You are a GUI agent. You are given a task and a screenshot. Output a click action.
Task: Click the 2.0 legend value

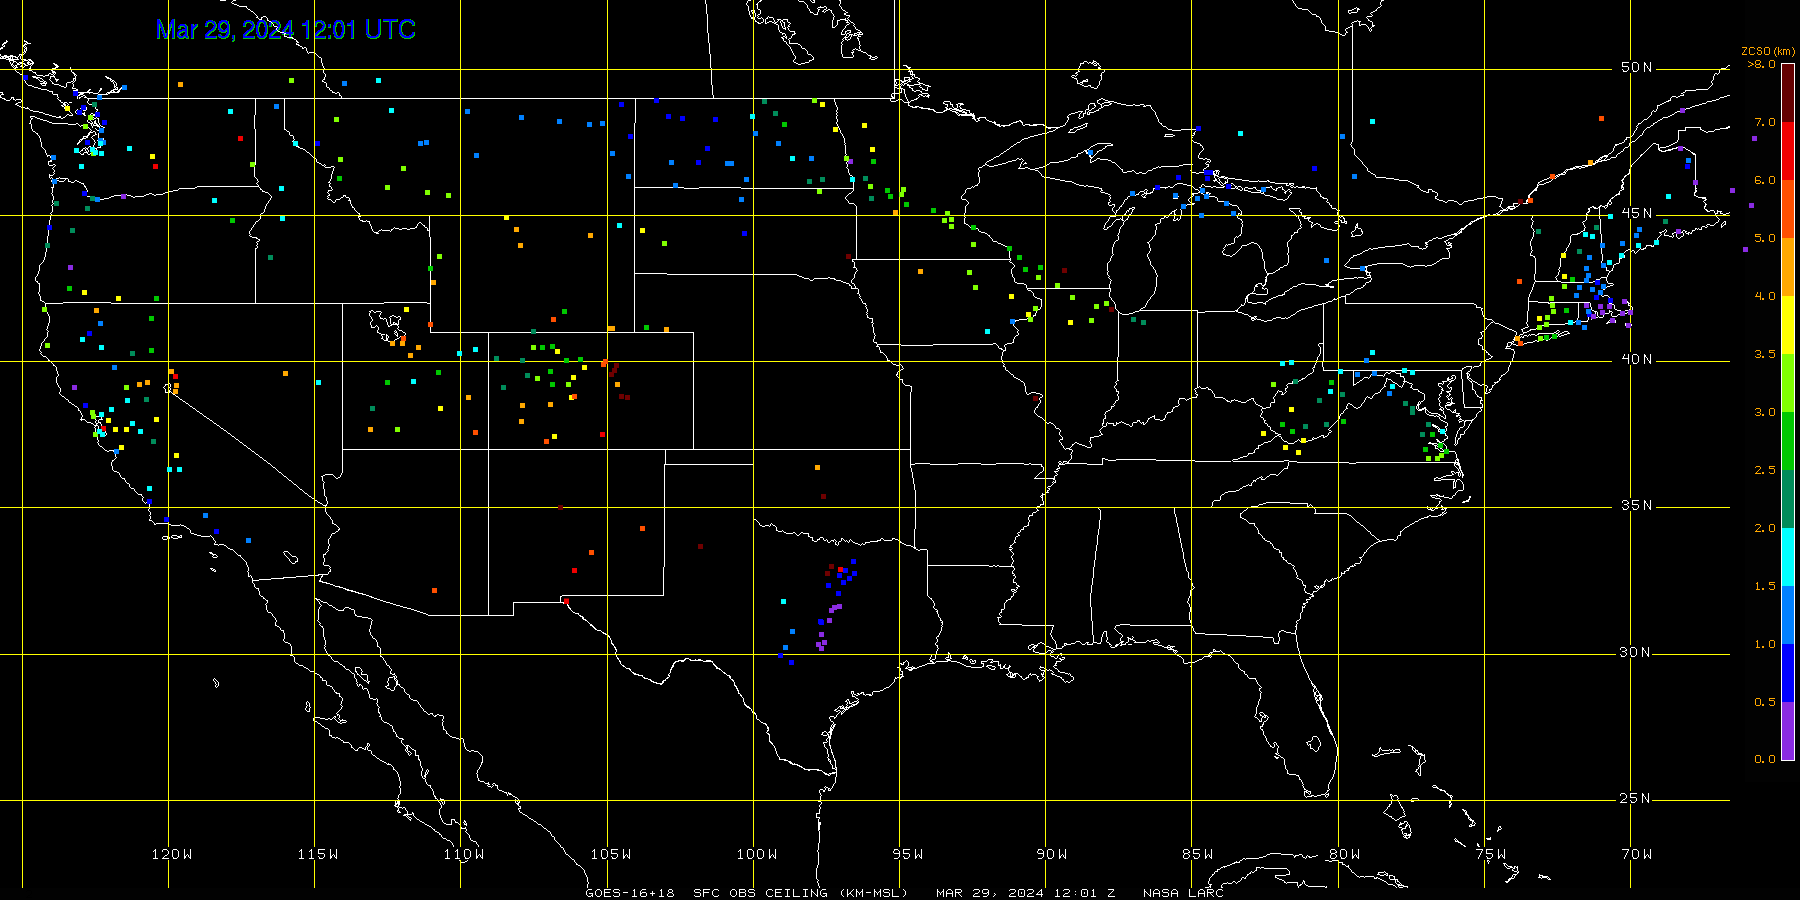[1765, 529]
